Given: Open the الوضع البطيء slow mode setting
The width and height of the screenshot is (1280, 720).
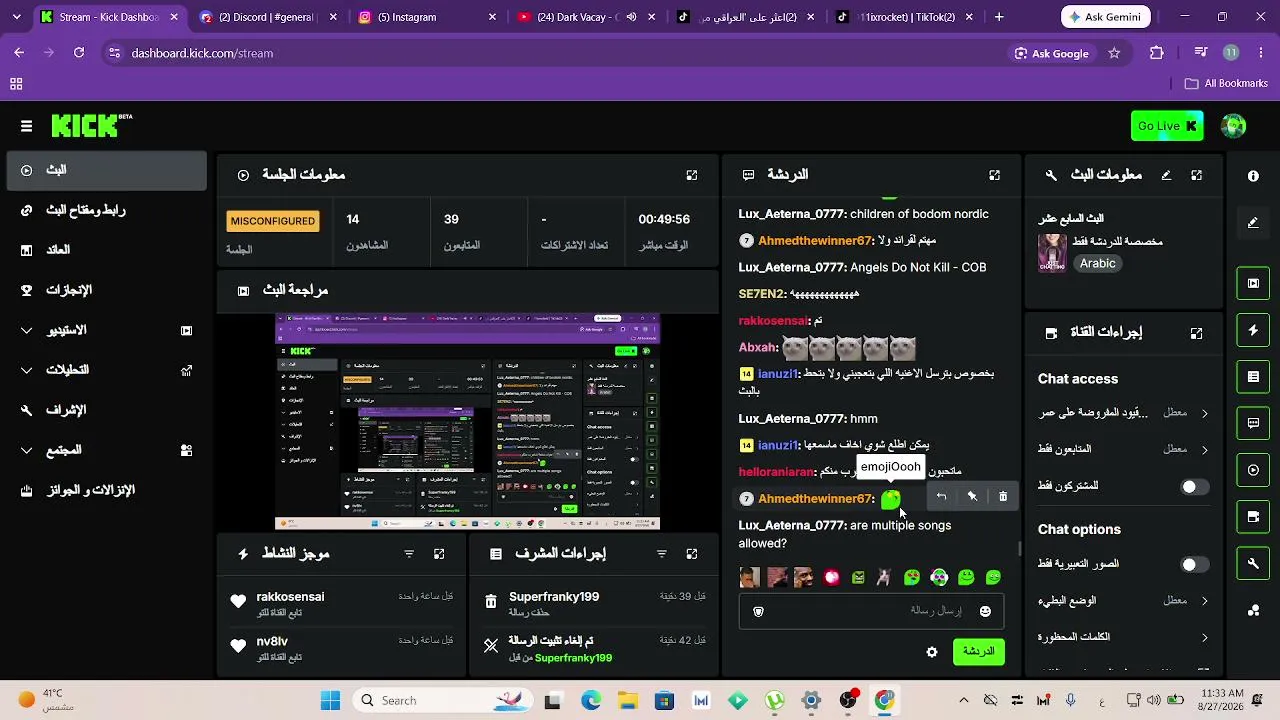Looking at the screenshot, I should pos(1124,601).
